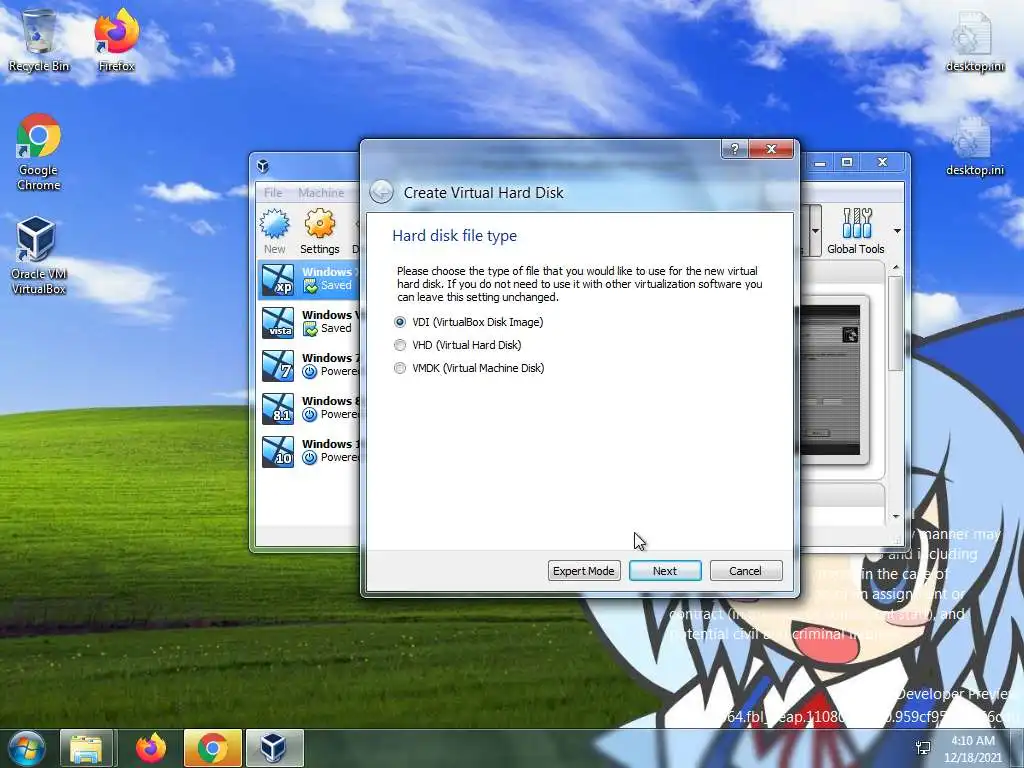Select the Google Chrome desktop shortcut
Screen dimensions: 1024x768
tap(39, 152)
